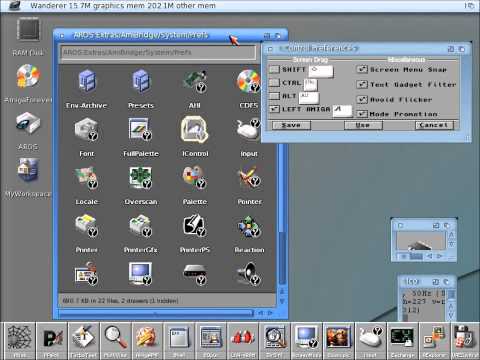The image size is (480, 360).
Task: Select the FullPalette prefs icon
Action: coord(140,129)
